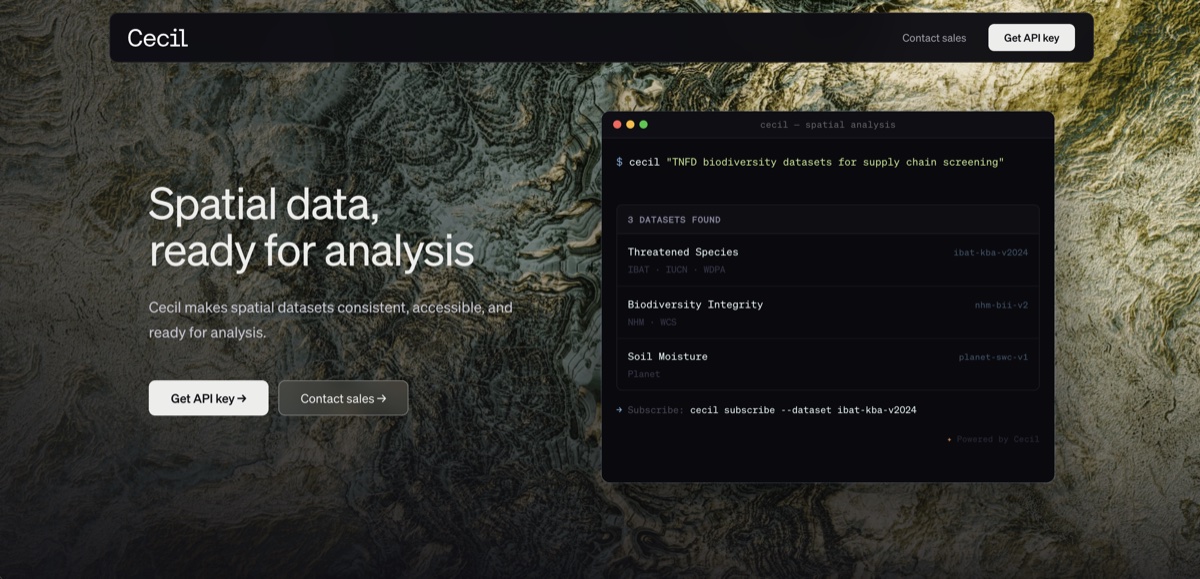This screenshot has height=579, width=1200.
Task: Select the Threatened Species dataset name
Action: point(683,252)
